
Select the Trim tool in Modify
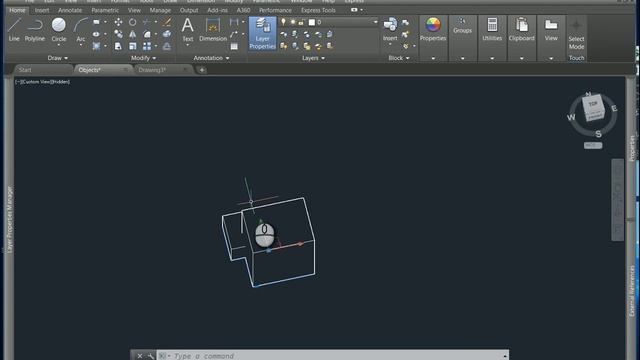pyautogui.click(x=147, y=22)
